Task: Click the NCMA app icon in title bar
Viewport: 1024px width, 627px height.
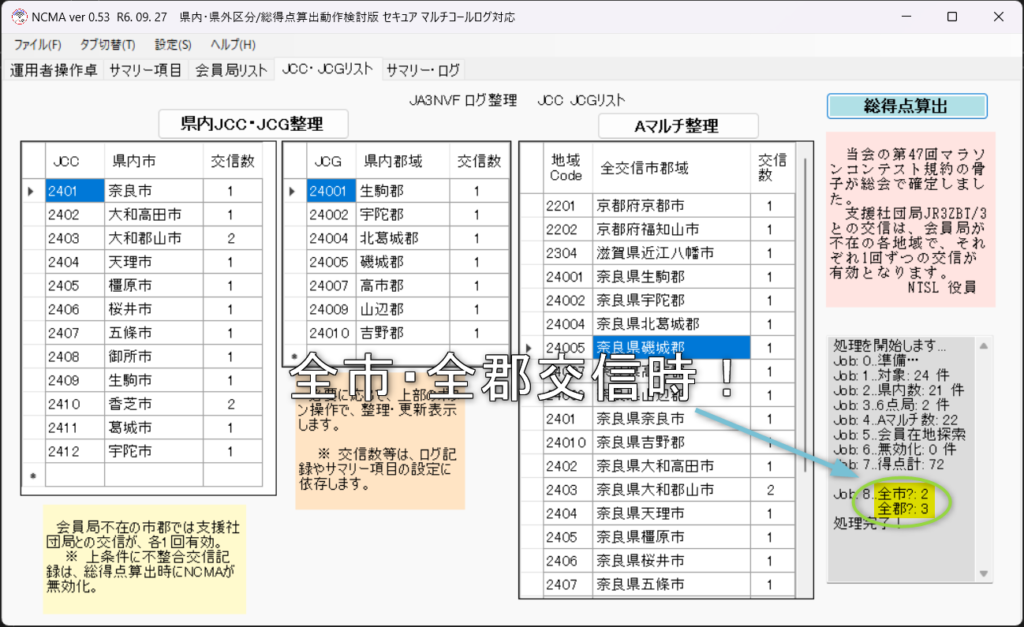Action: 17,17
